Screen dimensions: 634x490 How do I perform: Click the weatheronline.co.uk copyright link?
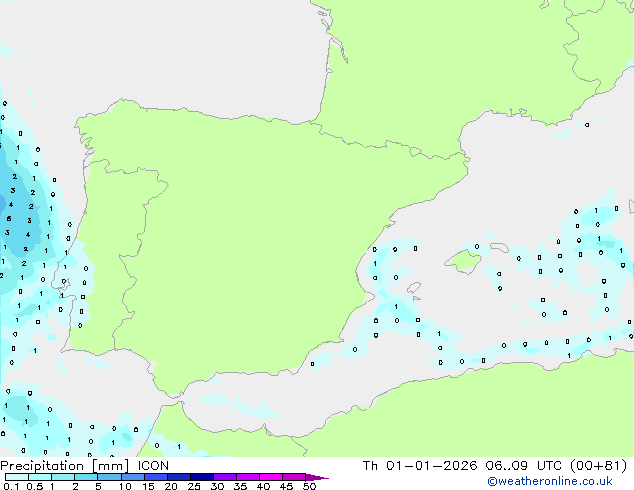pyautogui.click(x=549, y=481)
